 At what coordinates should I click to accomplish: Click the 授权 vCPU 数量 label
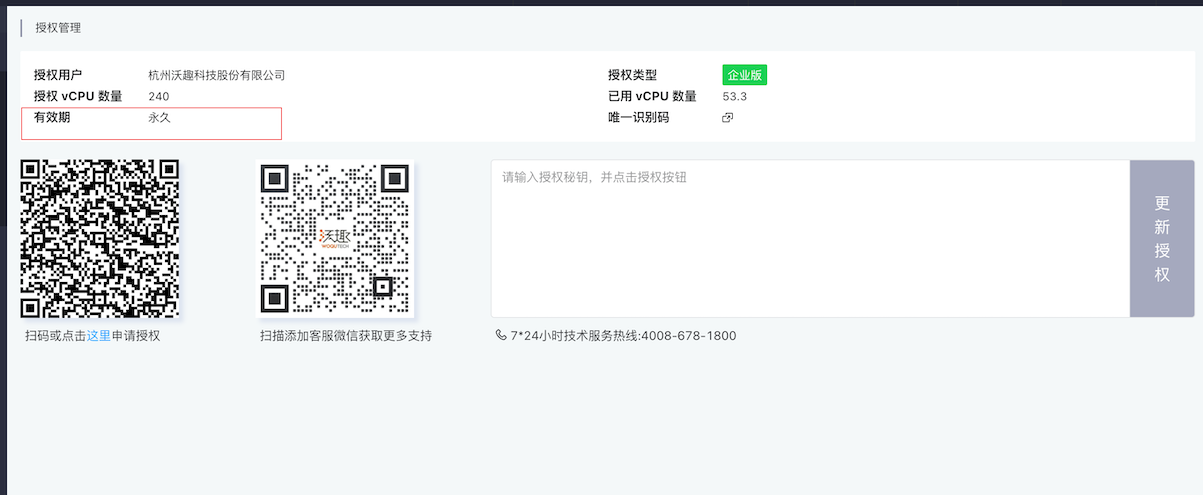pyautogui.click(x=78, y=96)
